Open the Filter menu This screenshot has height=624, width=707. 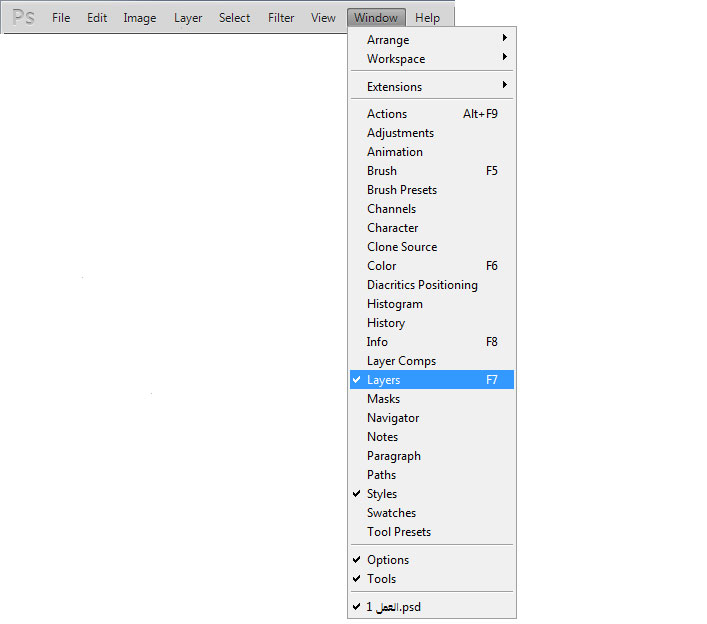281,18
